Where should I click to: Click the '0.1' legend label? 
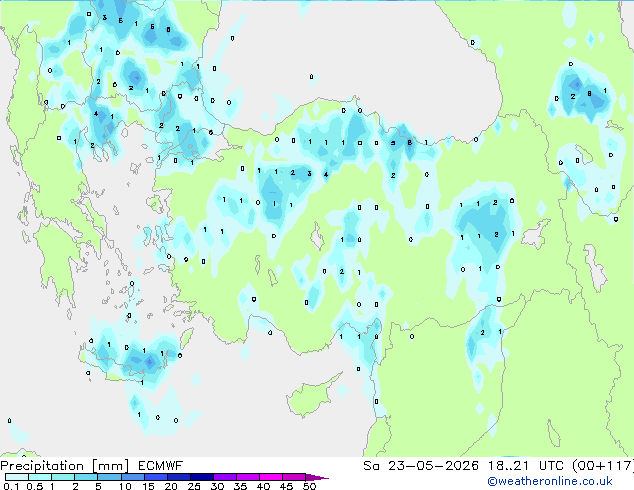click(11, 486)
